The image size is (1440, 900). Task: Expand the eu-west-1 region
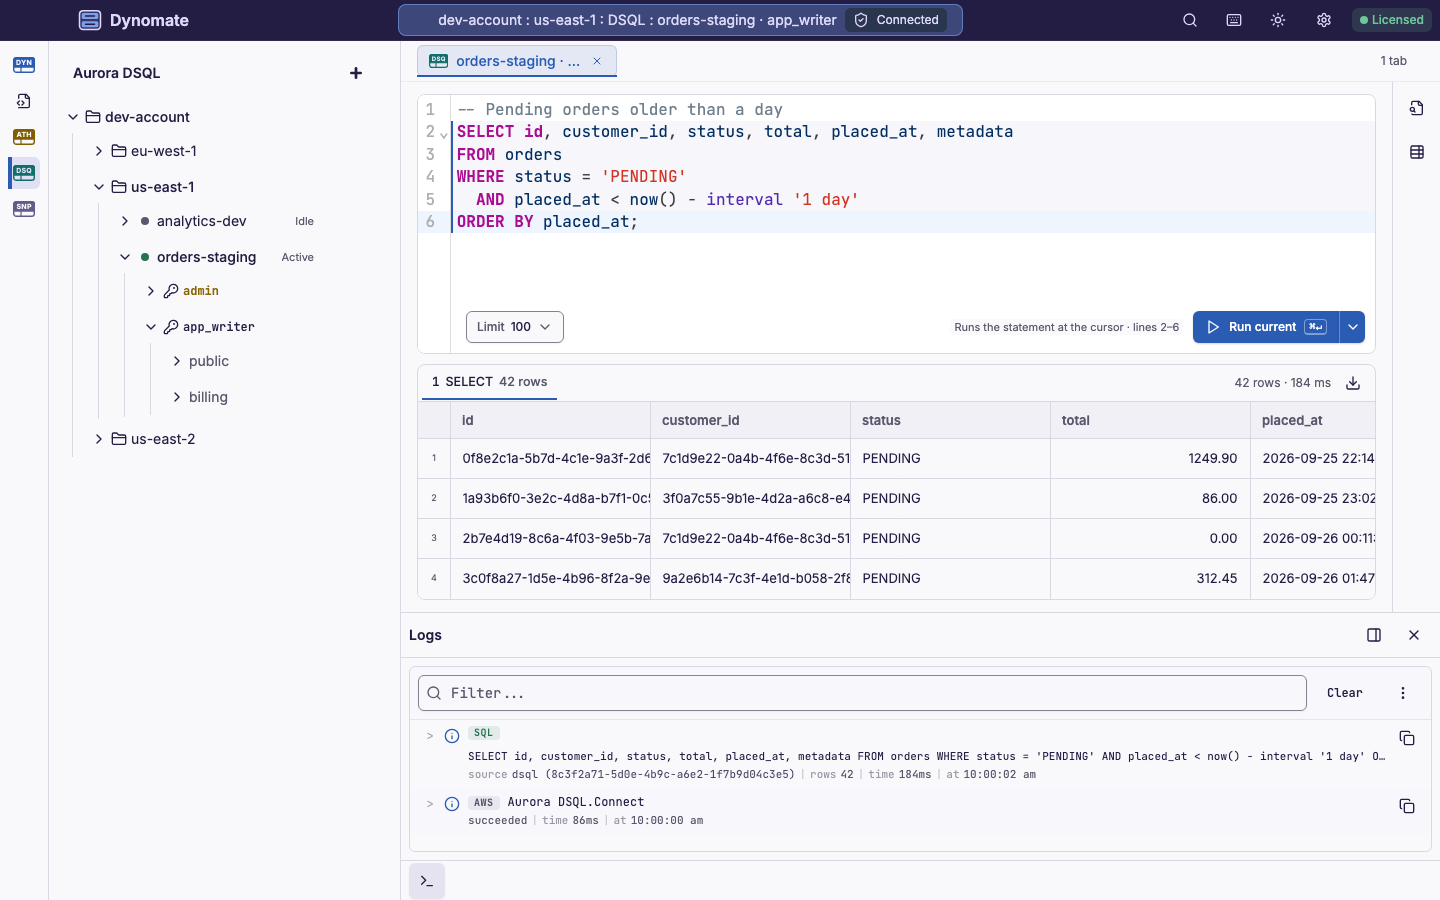click(99, 151)
